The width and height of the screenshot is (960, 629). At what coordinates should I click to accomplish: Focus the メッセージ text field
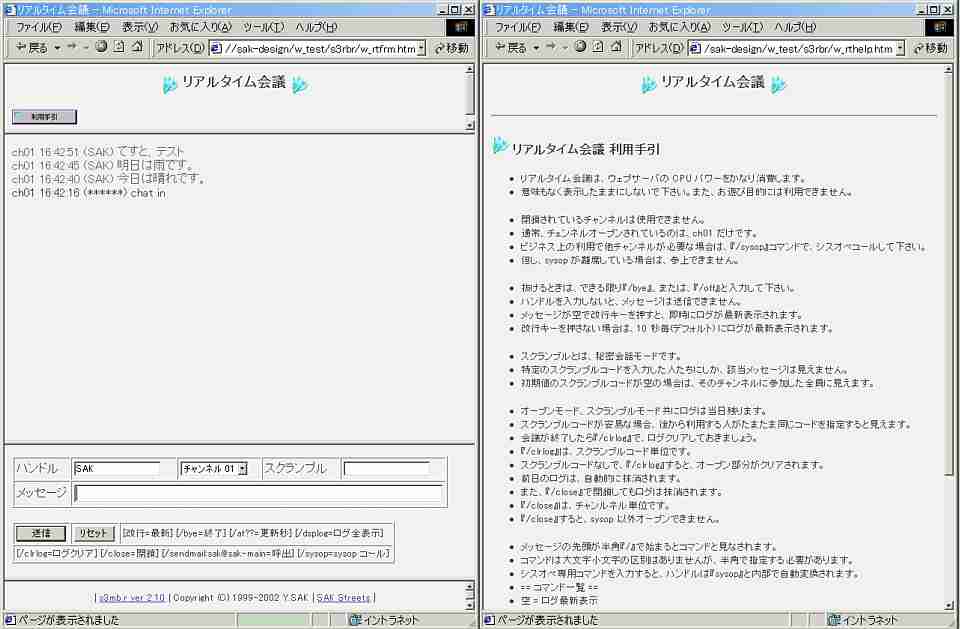258,494
